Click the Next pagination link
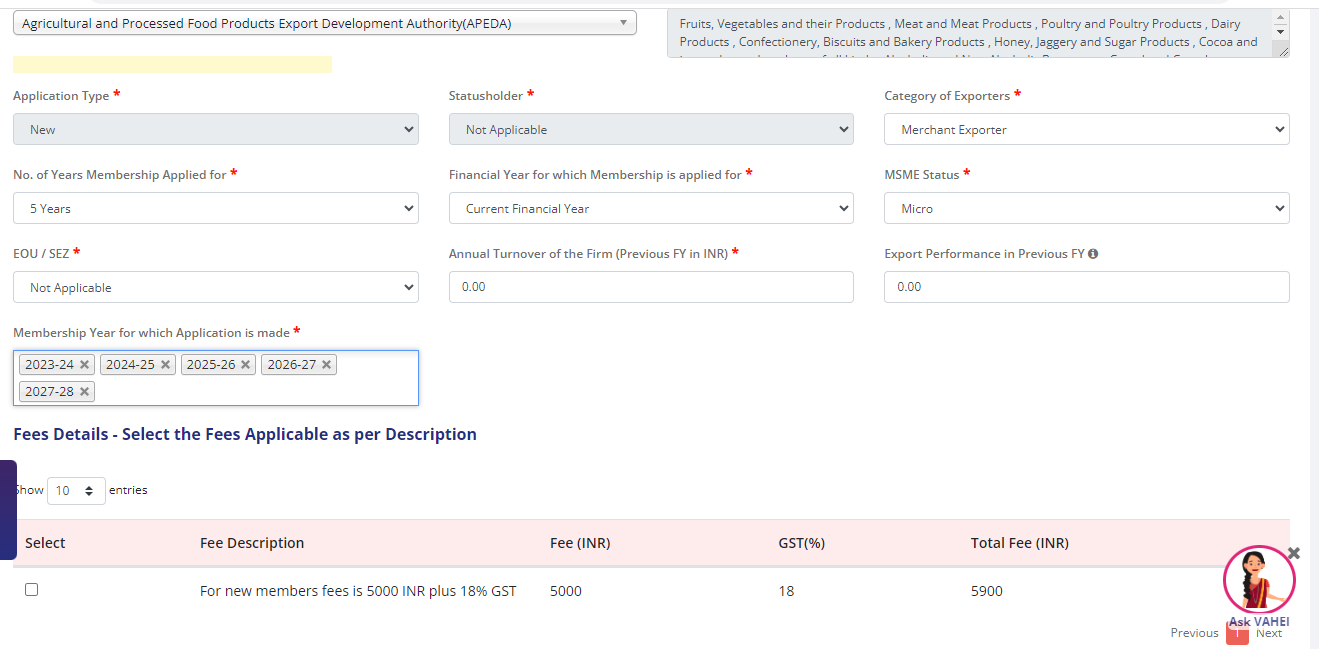Screen dimensions: 1319x649 pos(1269,633)
